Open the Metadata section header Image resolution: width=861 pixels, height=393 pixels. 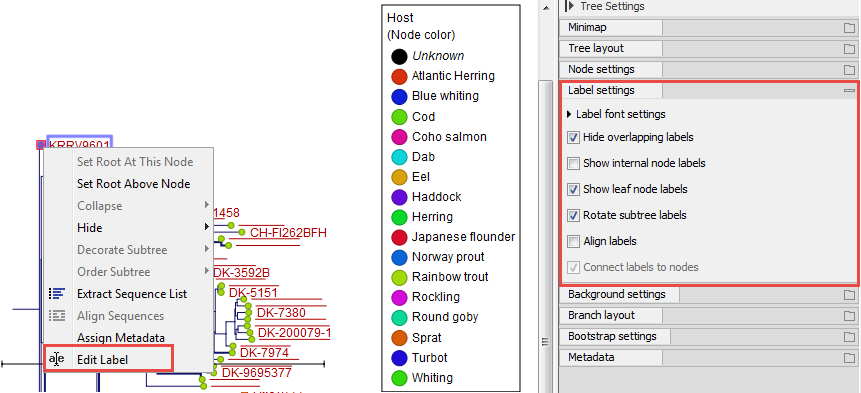(x=611, y=357)
